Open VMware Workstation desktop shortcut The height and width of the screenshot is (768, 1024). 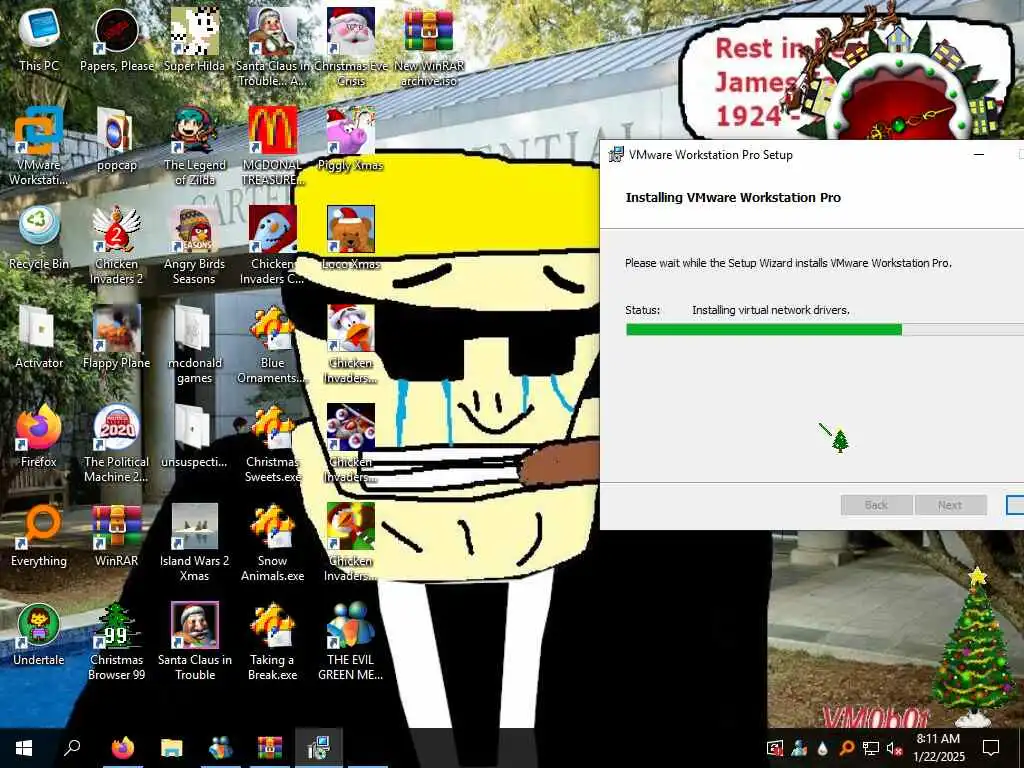point(39,145)
